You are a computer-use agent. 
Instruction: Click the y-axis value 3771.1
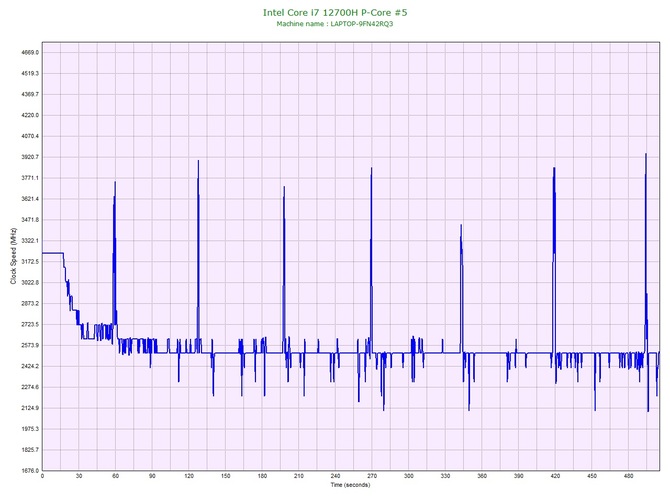[x=30, y=178]
